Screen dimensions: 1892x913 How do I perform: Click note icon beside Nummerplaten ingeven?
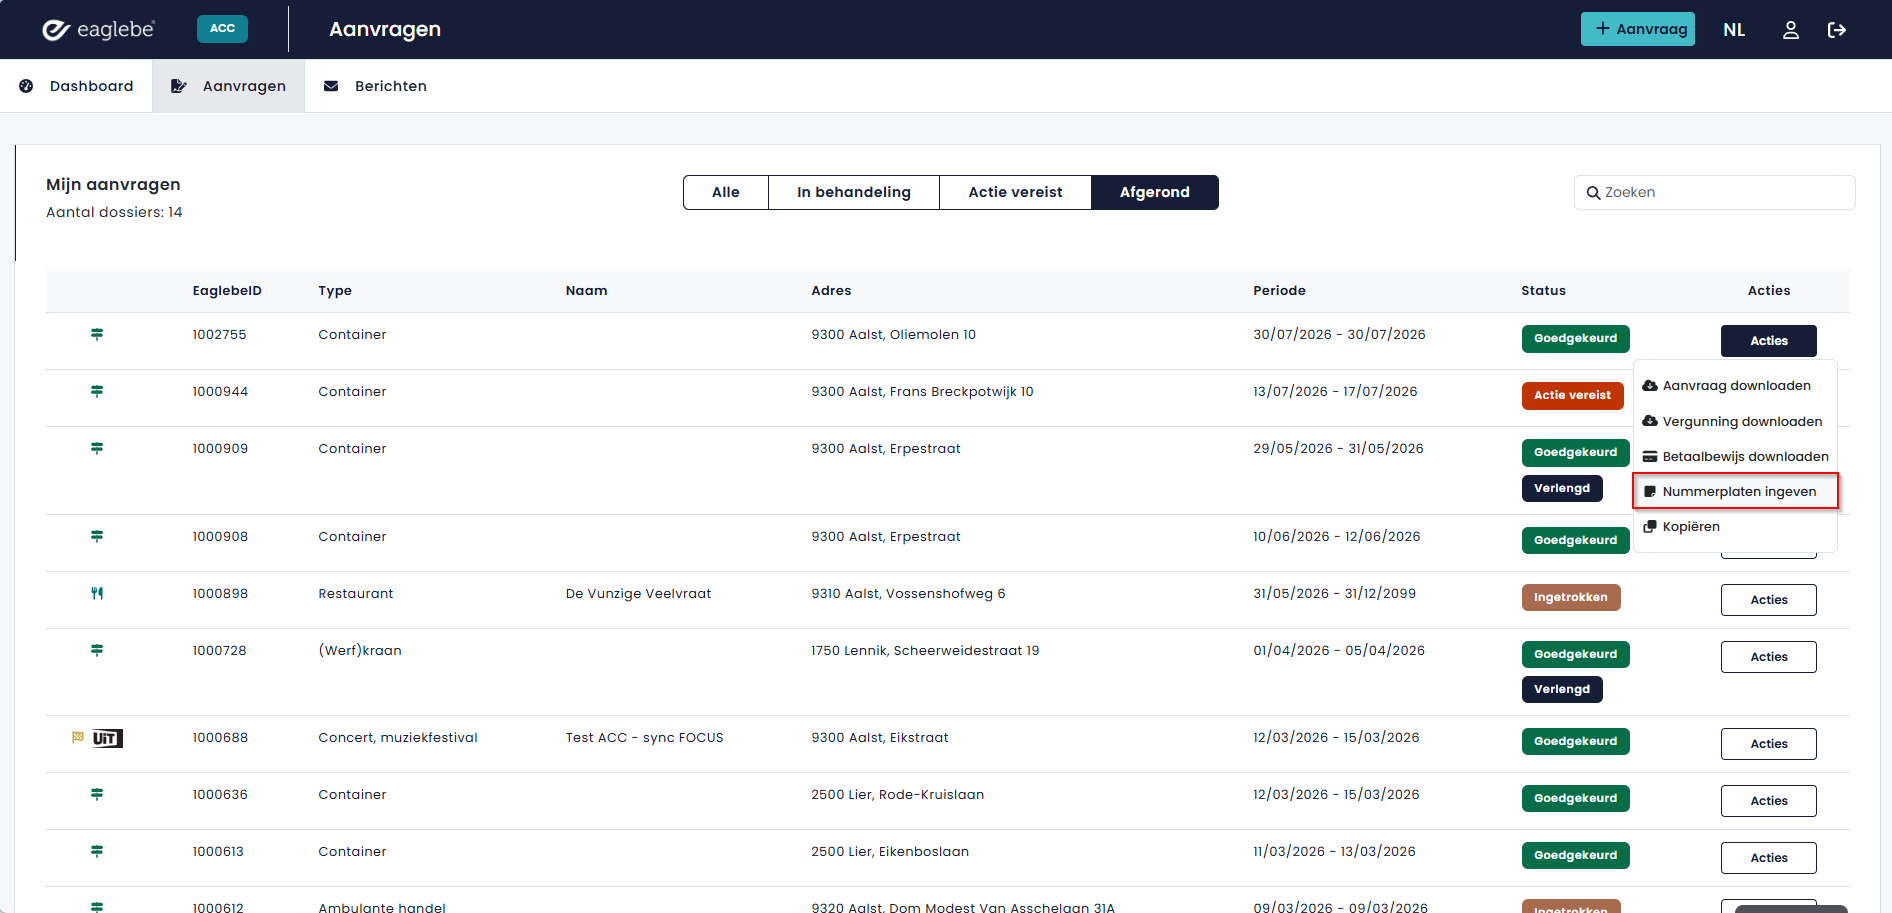(1650, 492)
